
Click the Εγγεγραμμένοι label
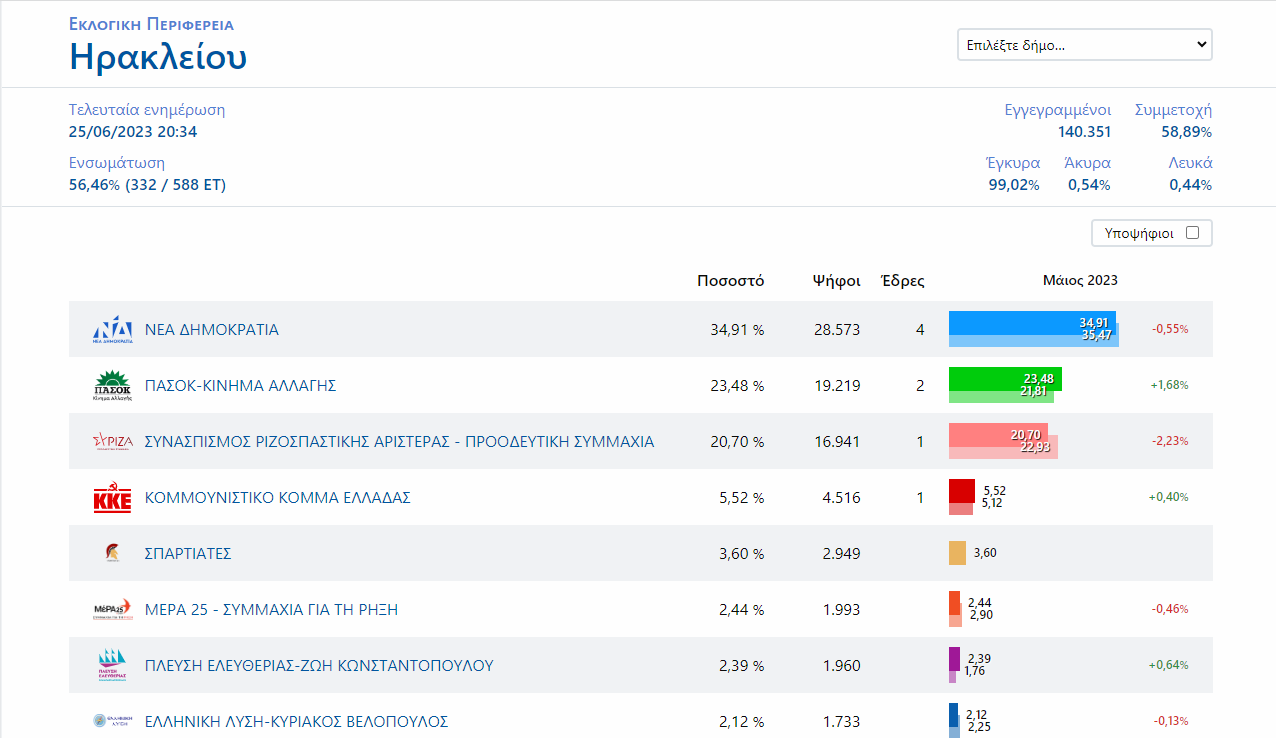click(1058, 110)
